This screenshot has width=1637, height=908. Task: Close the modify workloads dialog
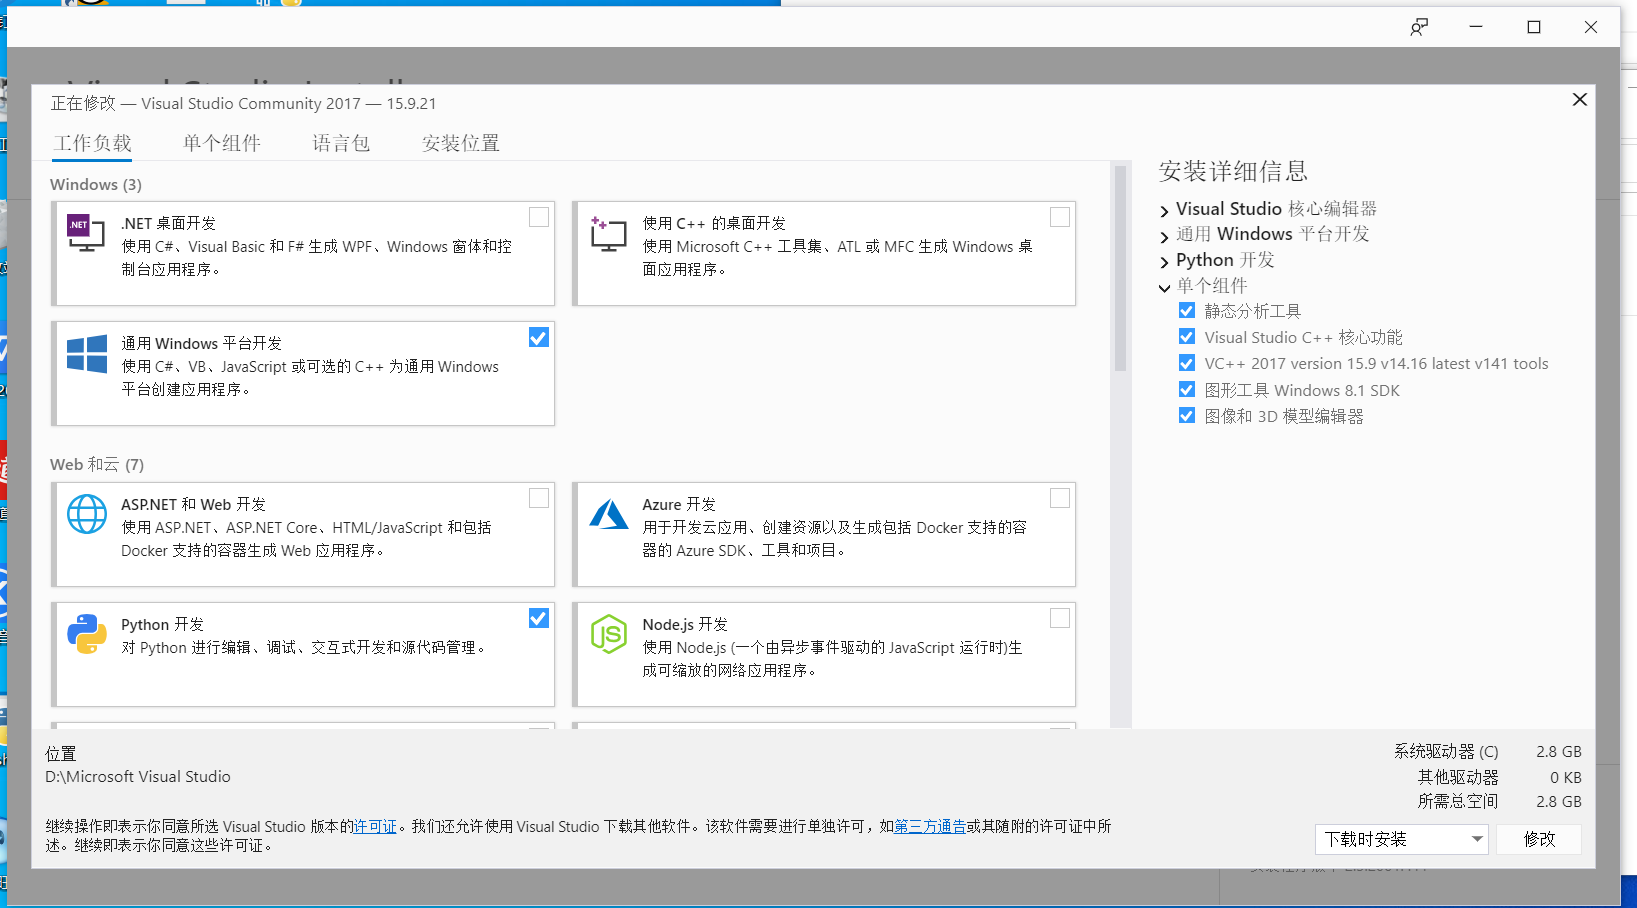tap(1580, 100)
